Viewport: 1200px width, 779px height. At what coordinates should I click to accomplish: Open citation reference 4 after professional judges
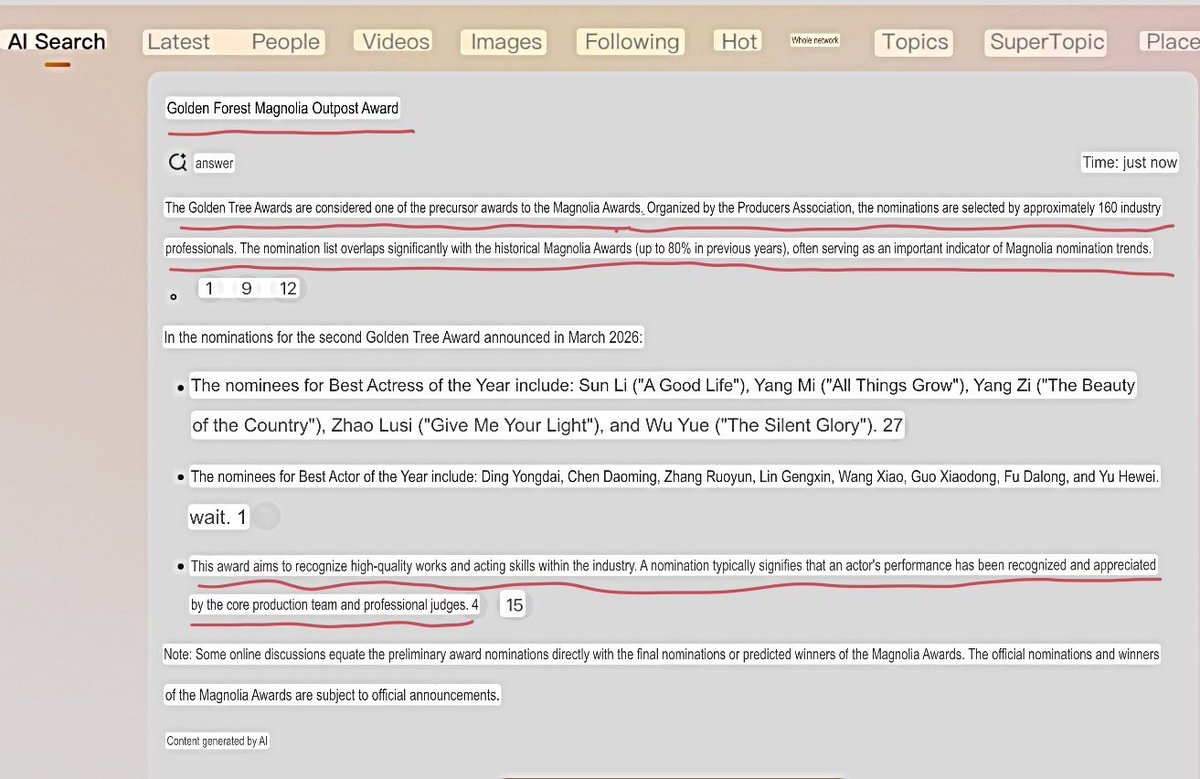pos(475,605)
